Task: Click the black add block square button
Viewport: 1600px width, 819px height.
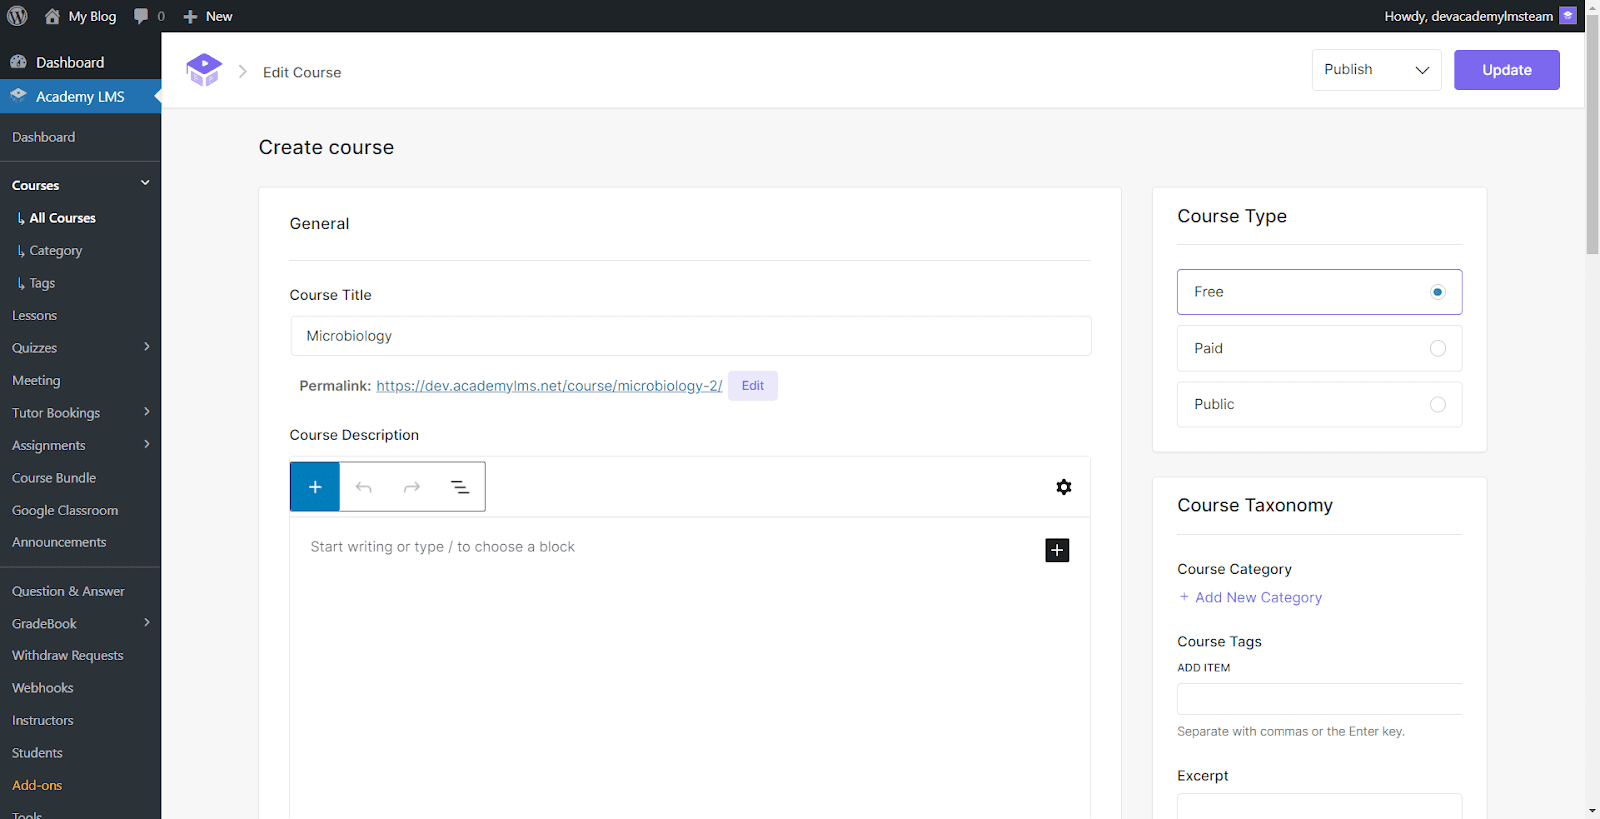Action: 1057,550
